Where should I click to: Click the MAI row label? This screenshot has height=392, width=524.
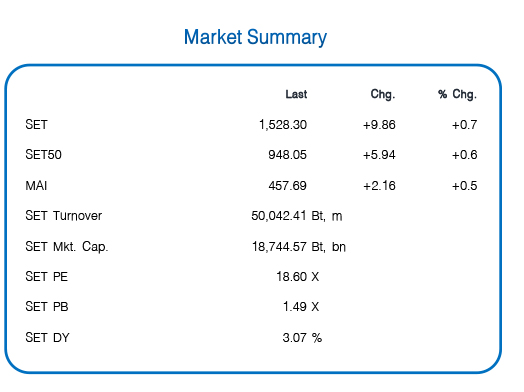[36, 185]
